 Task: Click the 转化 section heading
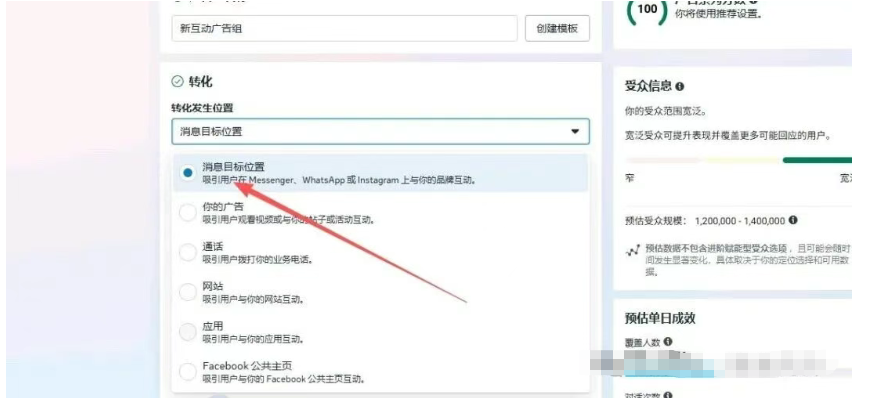200,82
